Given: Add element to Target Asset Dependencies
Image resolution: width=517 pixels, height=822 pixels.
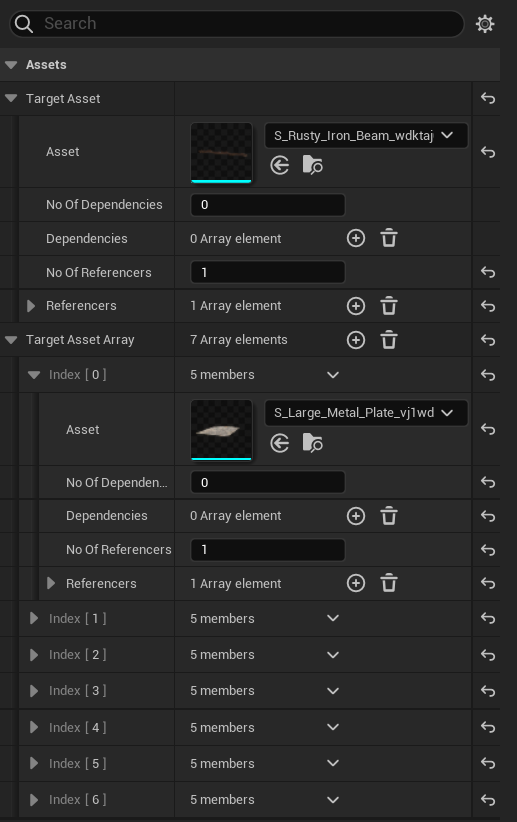Looking at the screenshot, I should click(356, 238).
